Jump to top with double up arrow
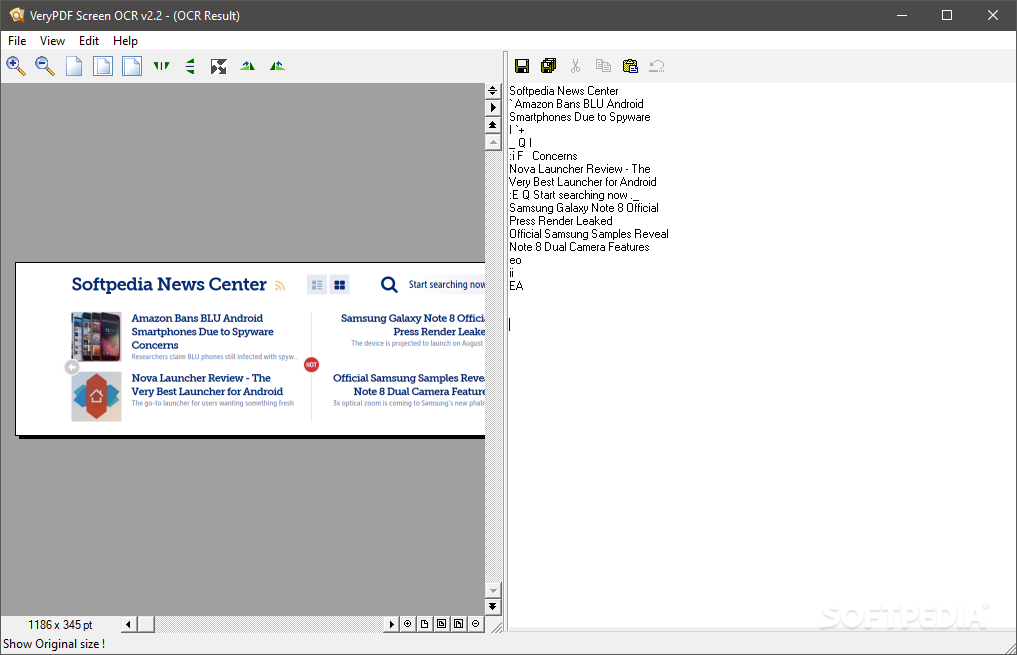Screen dimensions: 1017x655 [492, 125]
